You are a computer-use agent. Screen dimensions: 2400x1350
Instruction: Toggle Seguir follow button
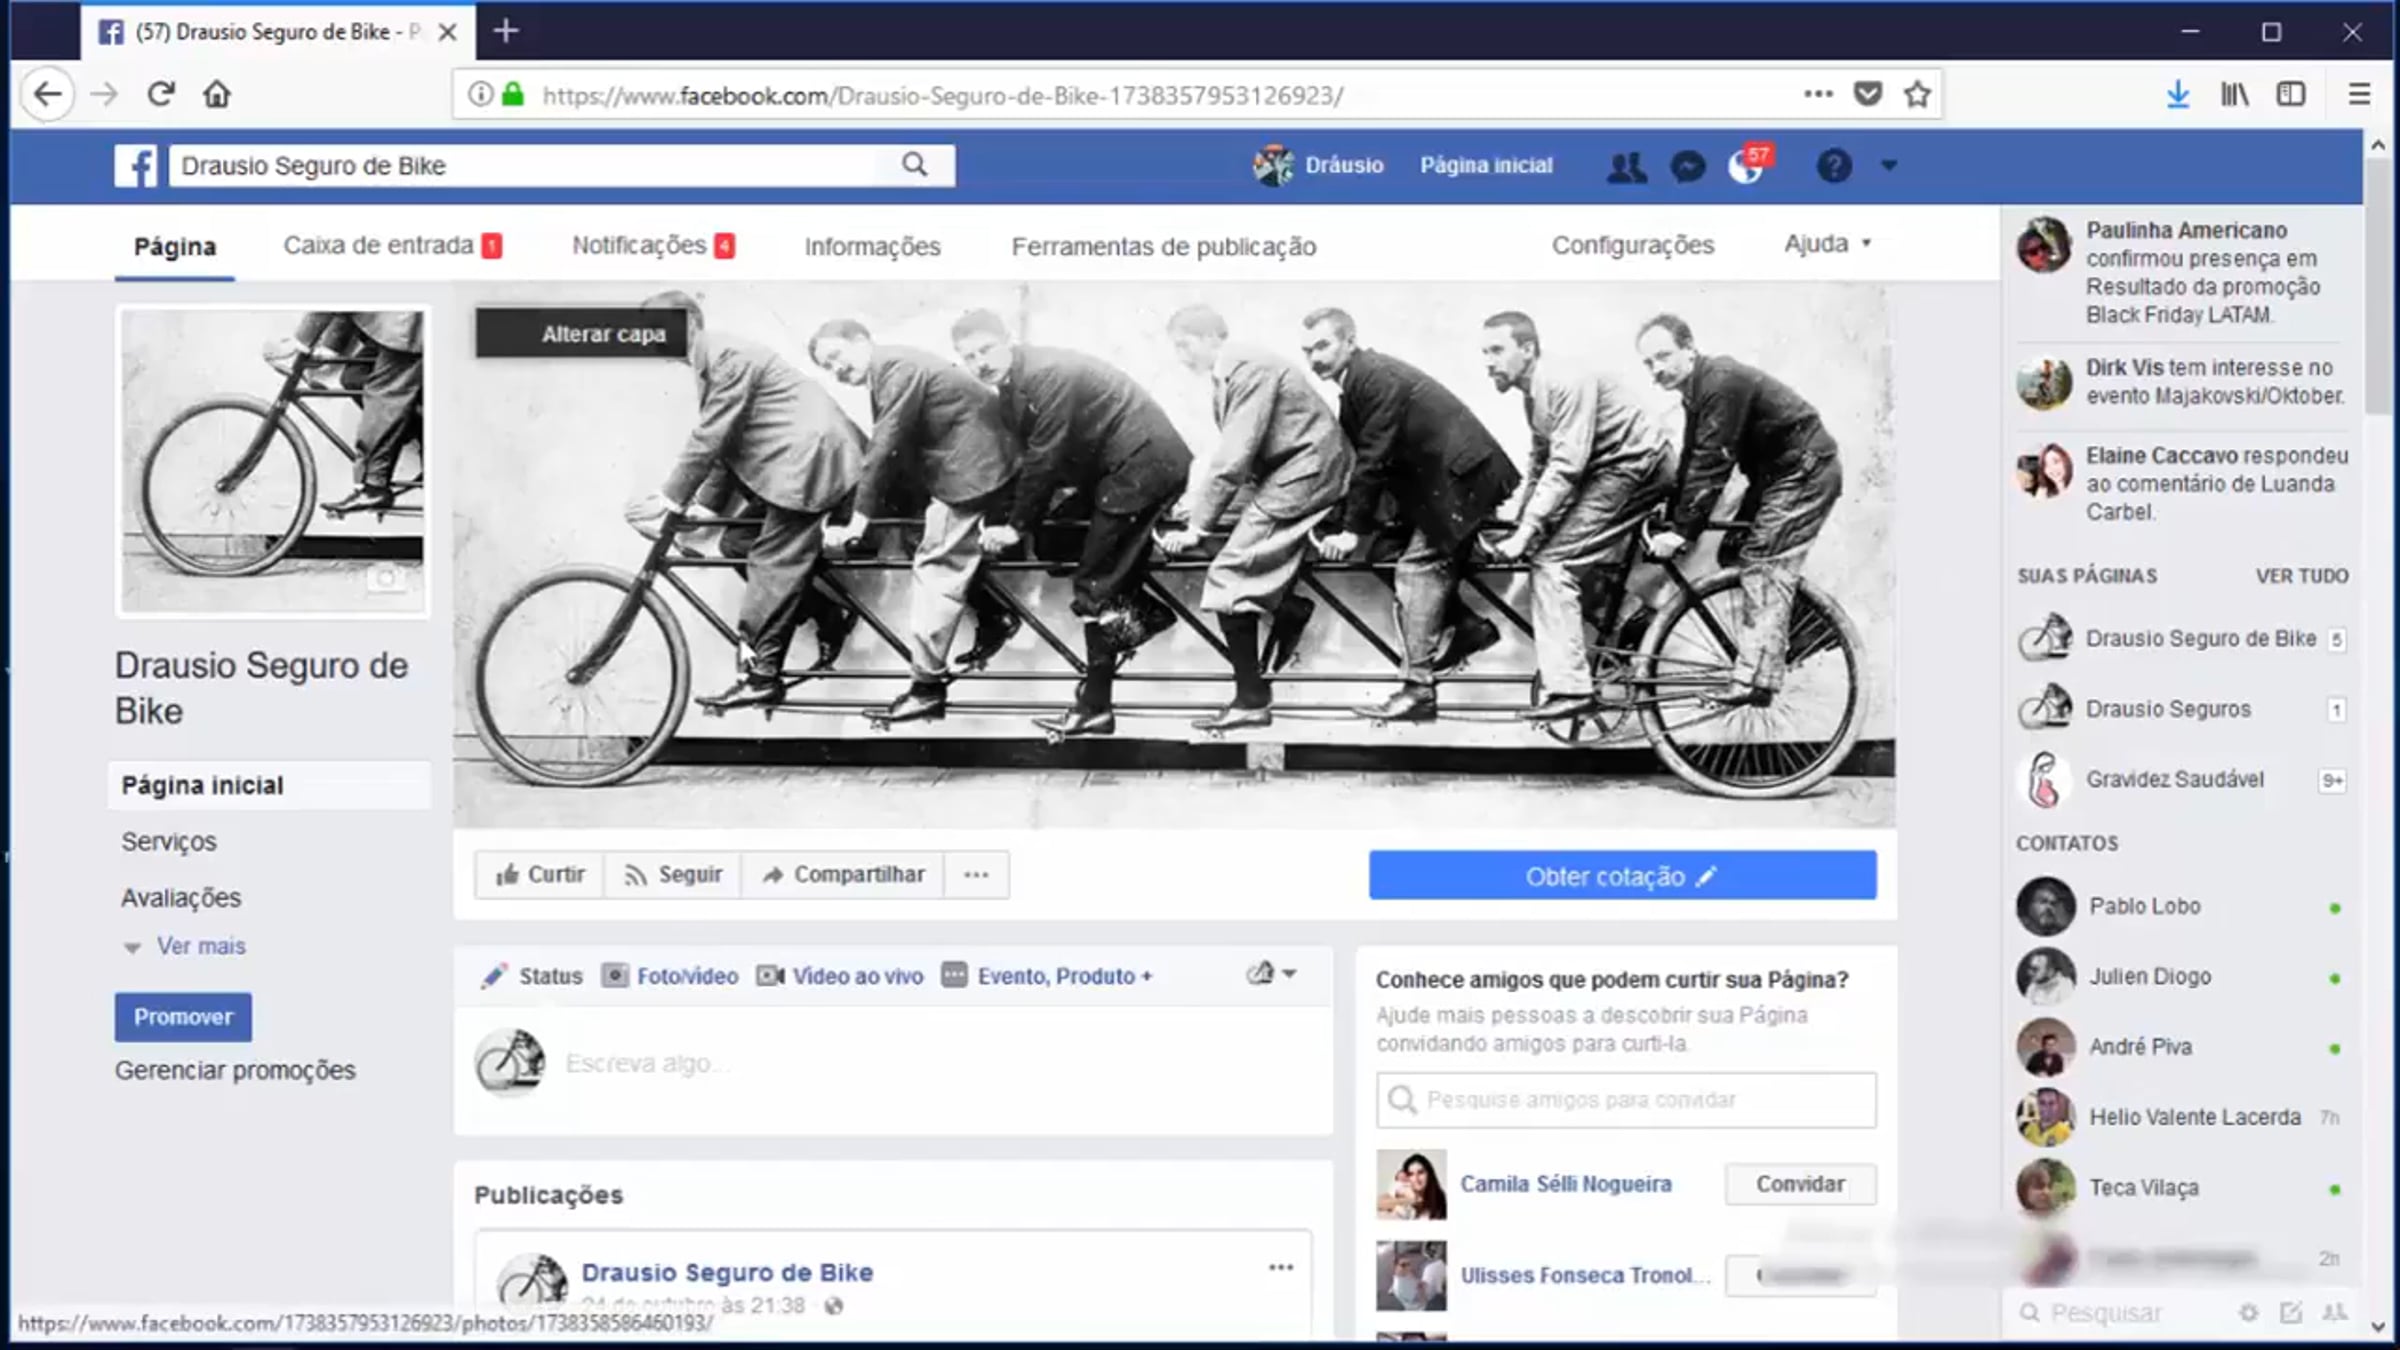coord(673,875)
